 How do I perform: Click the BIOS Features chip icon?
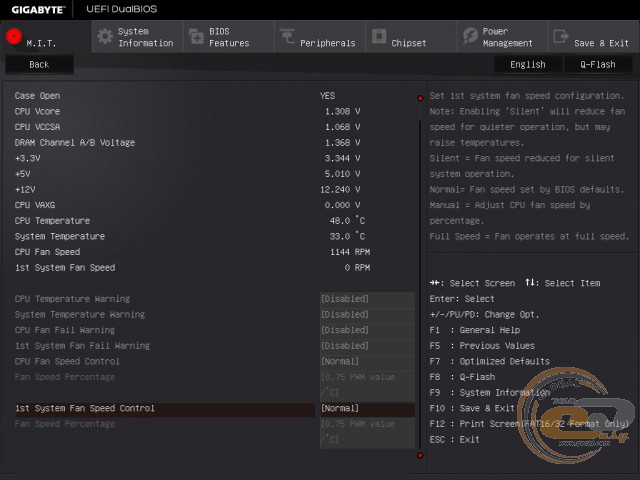click(x=196, y=36)
